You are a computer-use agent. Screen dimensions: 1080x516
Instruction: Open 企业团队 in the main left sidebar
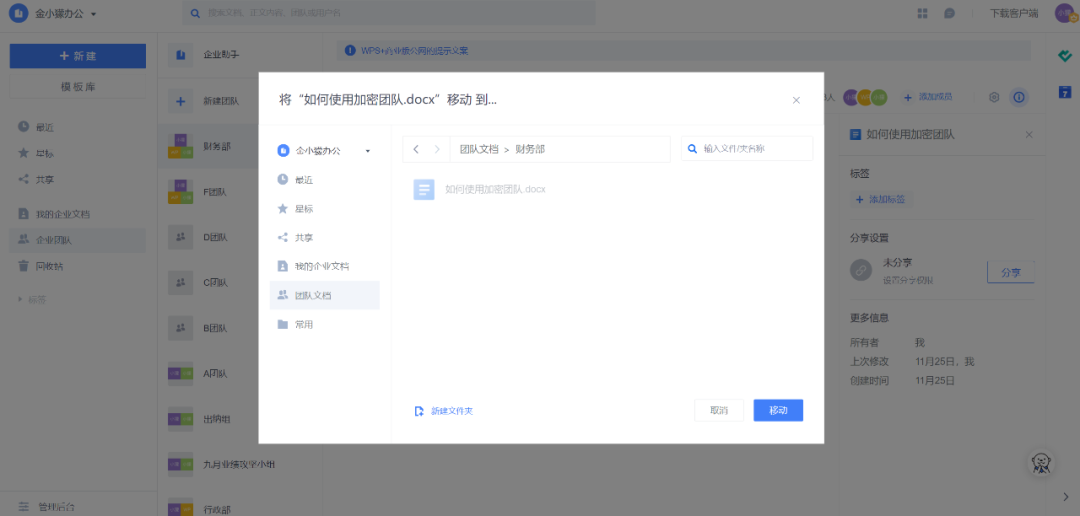(x=78, y=240)
